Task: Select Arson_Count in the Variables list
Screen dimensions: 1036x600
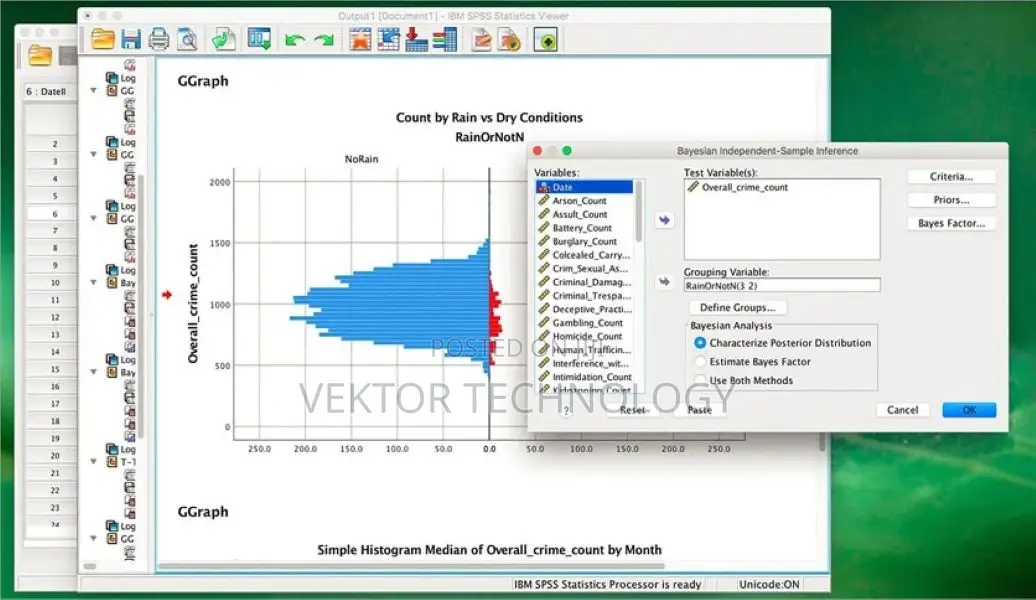Action: coord(585,201)
